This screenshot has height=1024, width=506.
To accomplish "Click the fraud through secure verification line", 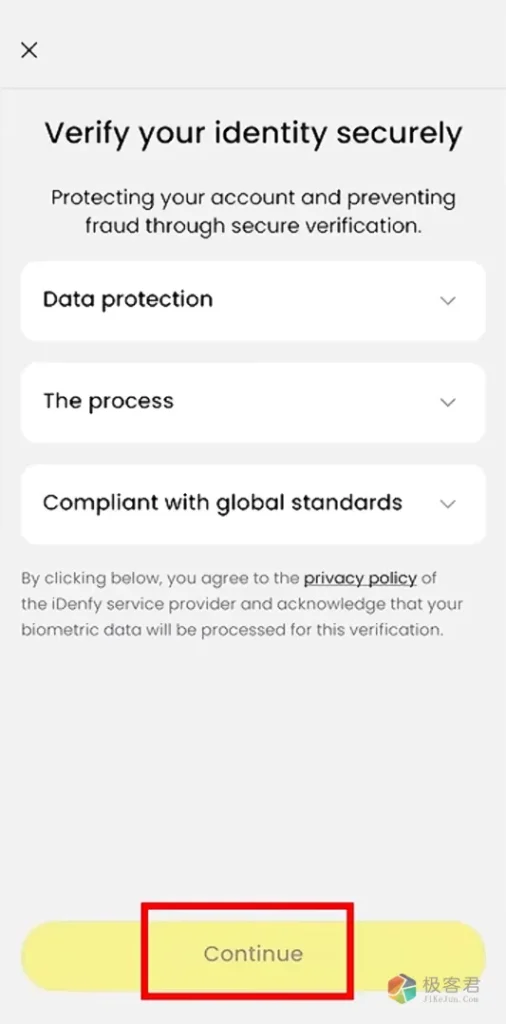I will (x=253, y=226).
